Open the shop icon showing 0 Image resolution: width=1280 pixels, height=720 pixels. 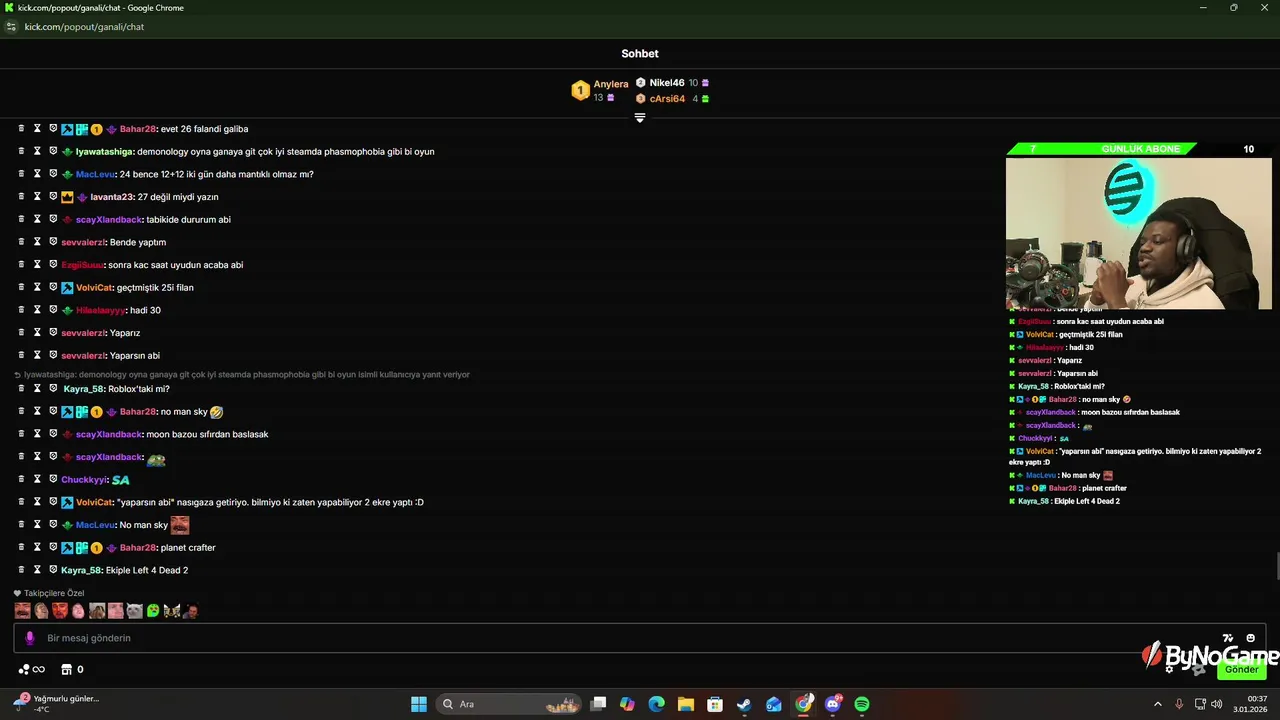pos(72,670)
